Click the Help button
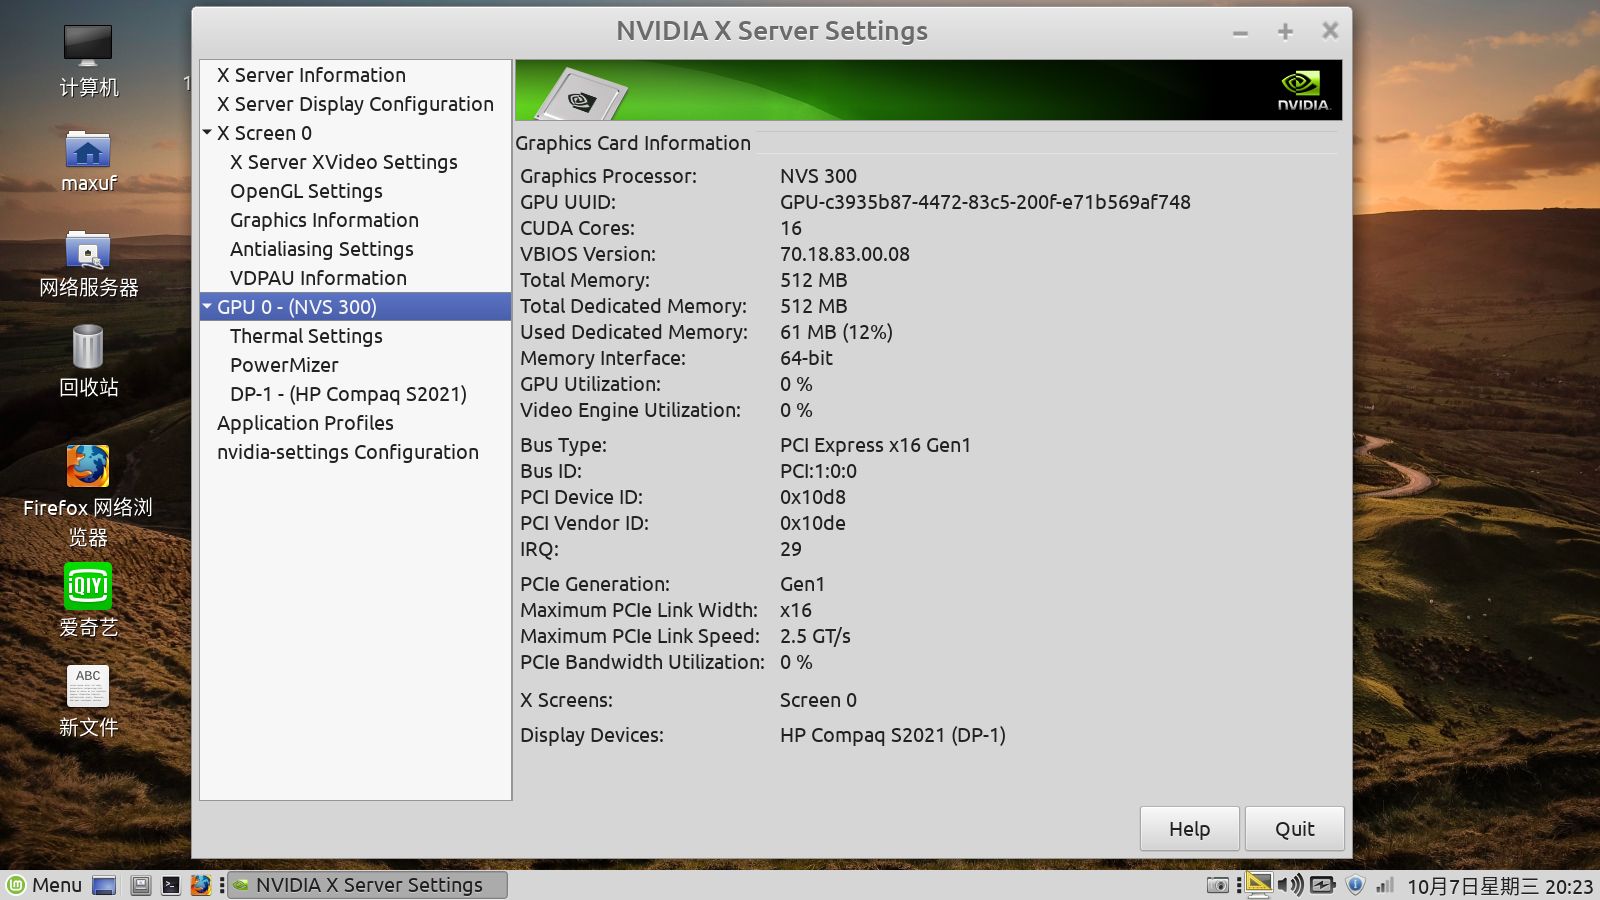1600x900 pixels. tap(1189, 829)
